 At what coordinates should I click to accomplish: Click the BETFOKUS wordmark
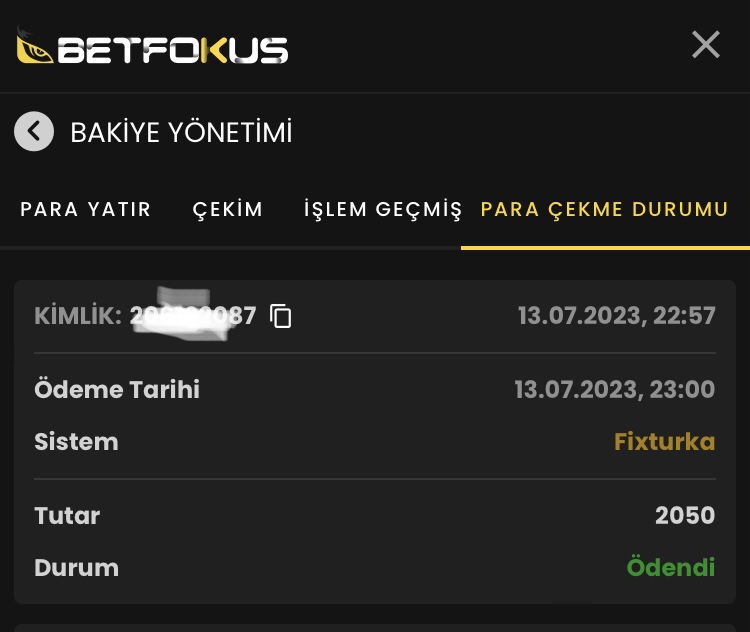tap(173, 51)
